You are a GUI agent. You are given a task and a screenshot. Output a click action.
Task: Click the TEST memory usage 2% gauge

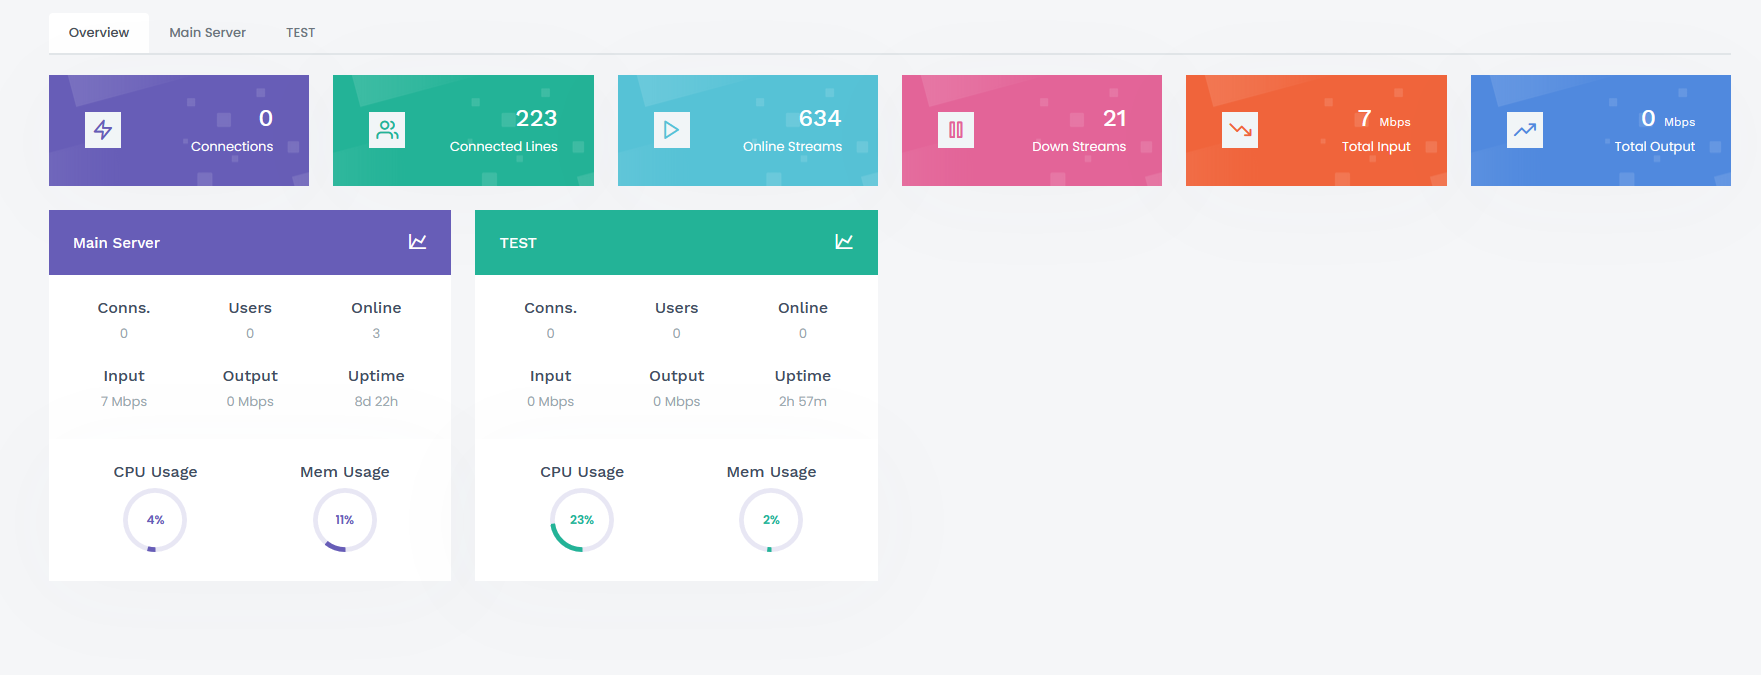pos(771,520)
